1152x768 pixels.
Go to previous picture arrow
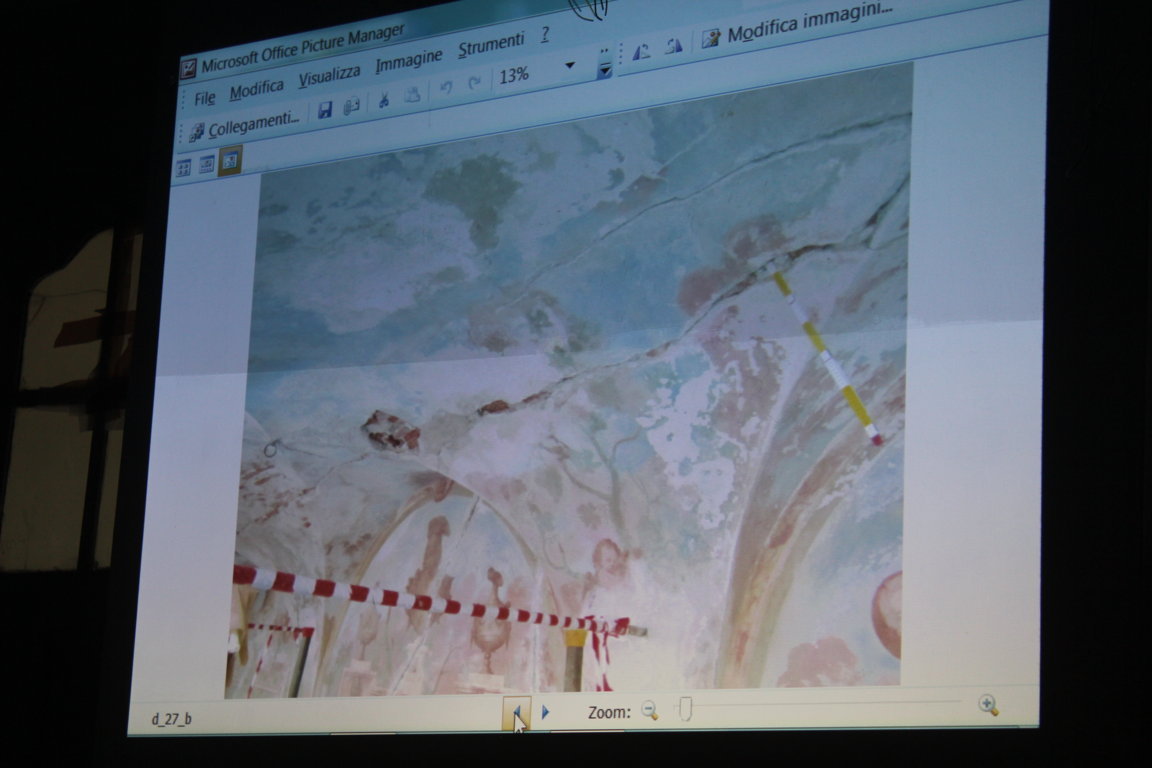(x=516, y=712)
